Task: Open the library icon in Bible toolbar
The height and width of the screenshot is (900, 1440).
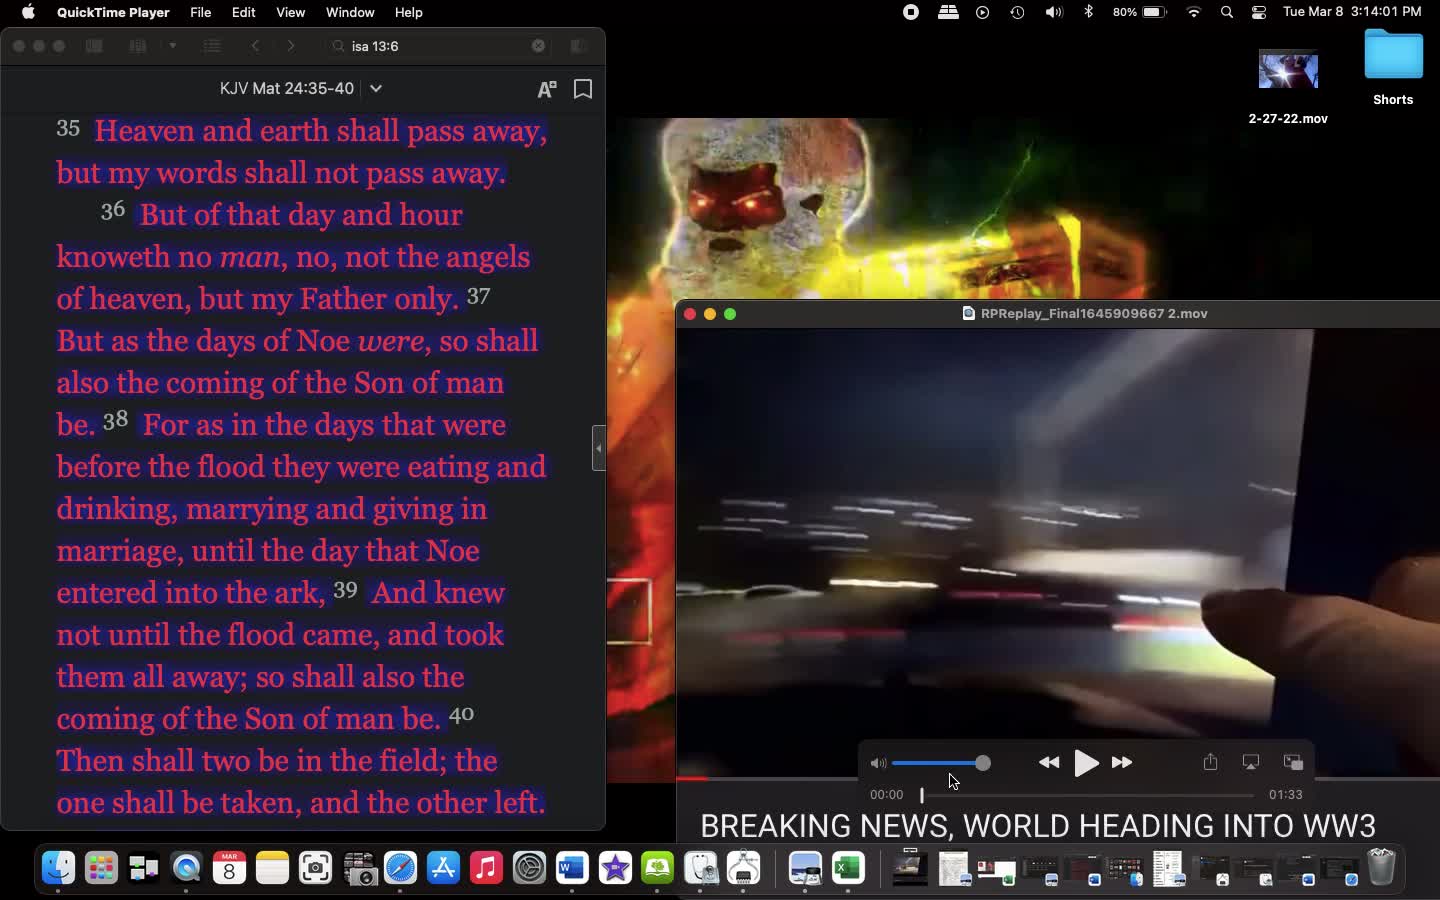Action: pos(94,46)
